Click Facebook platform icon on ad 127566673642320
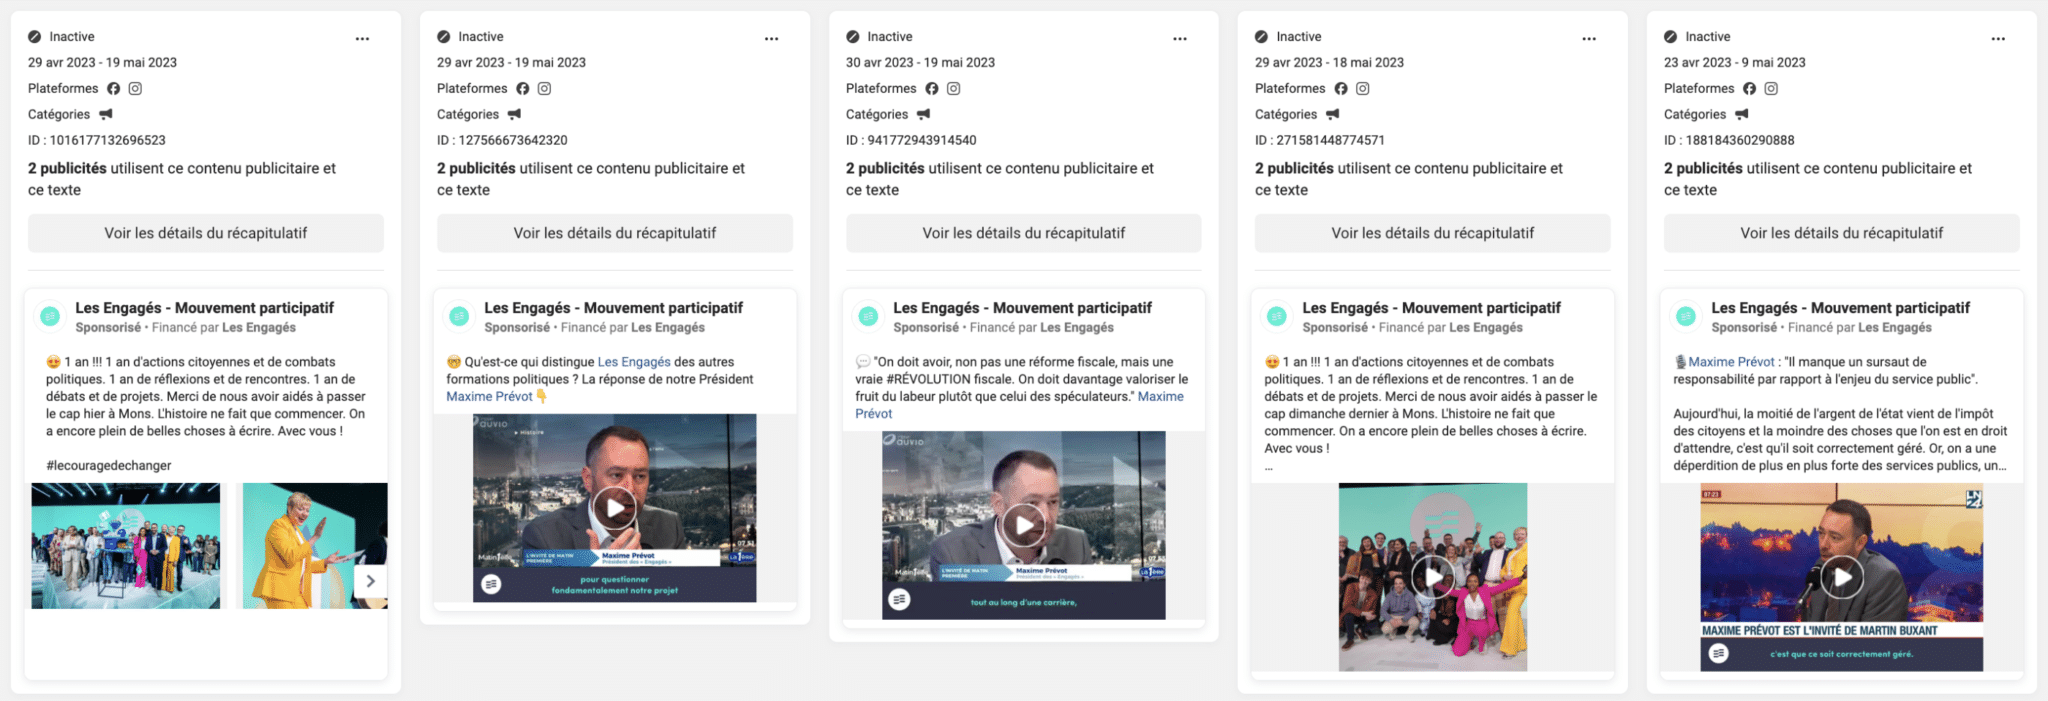The width and height of the screenshot is (2048, 701). coord(522,89)
